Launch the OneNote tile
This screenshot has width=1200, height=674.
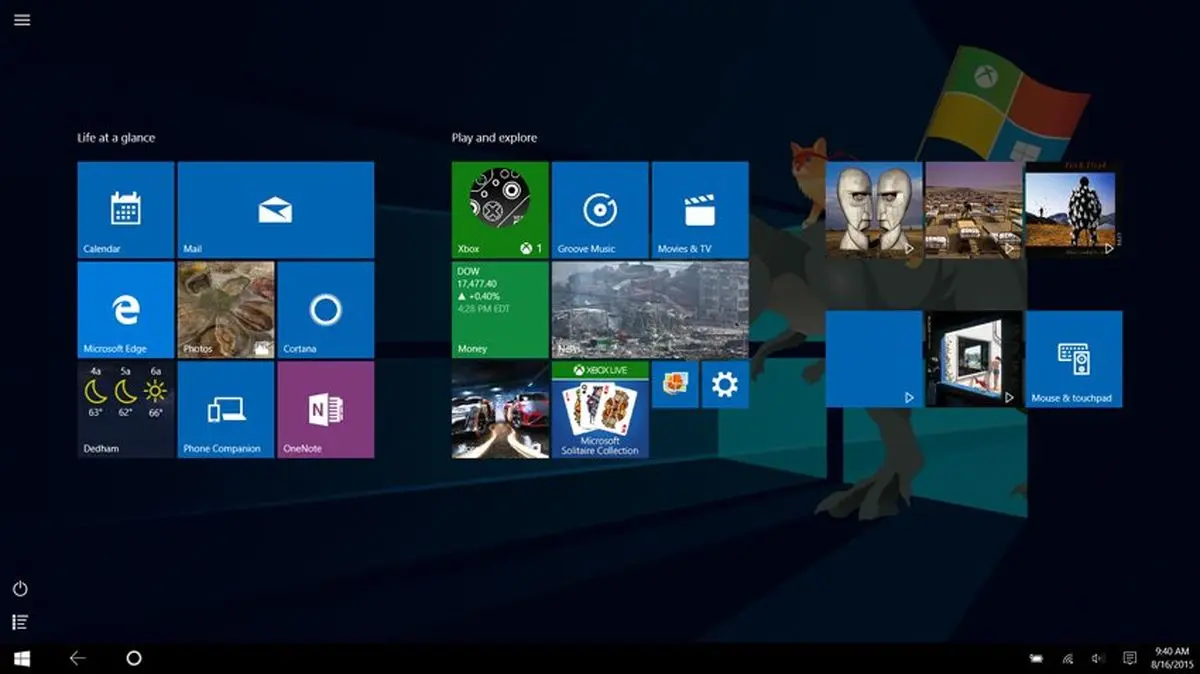326,410
